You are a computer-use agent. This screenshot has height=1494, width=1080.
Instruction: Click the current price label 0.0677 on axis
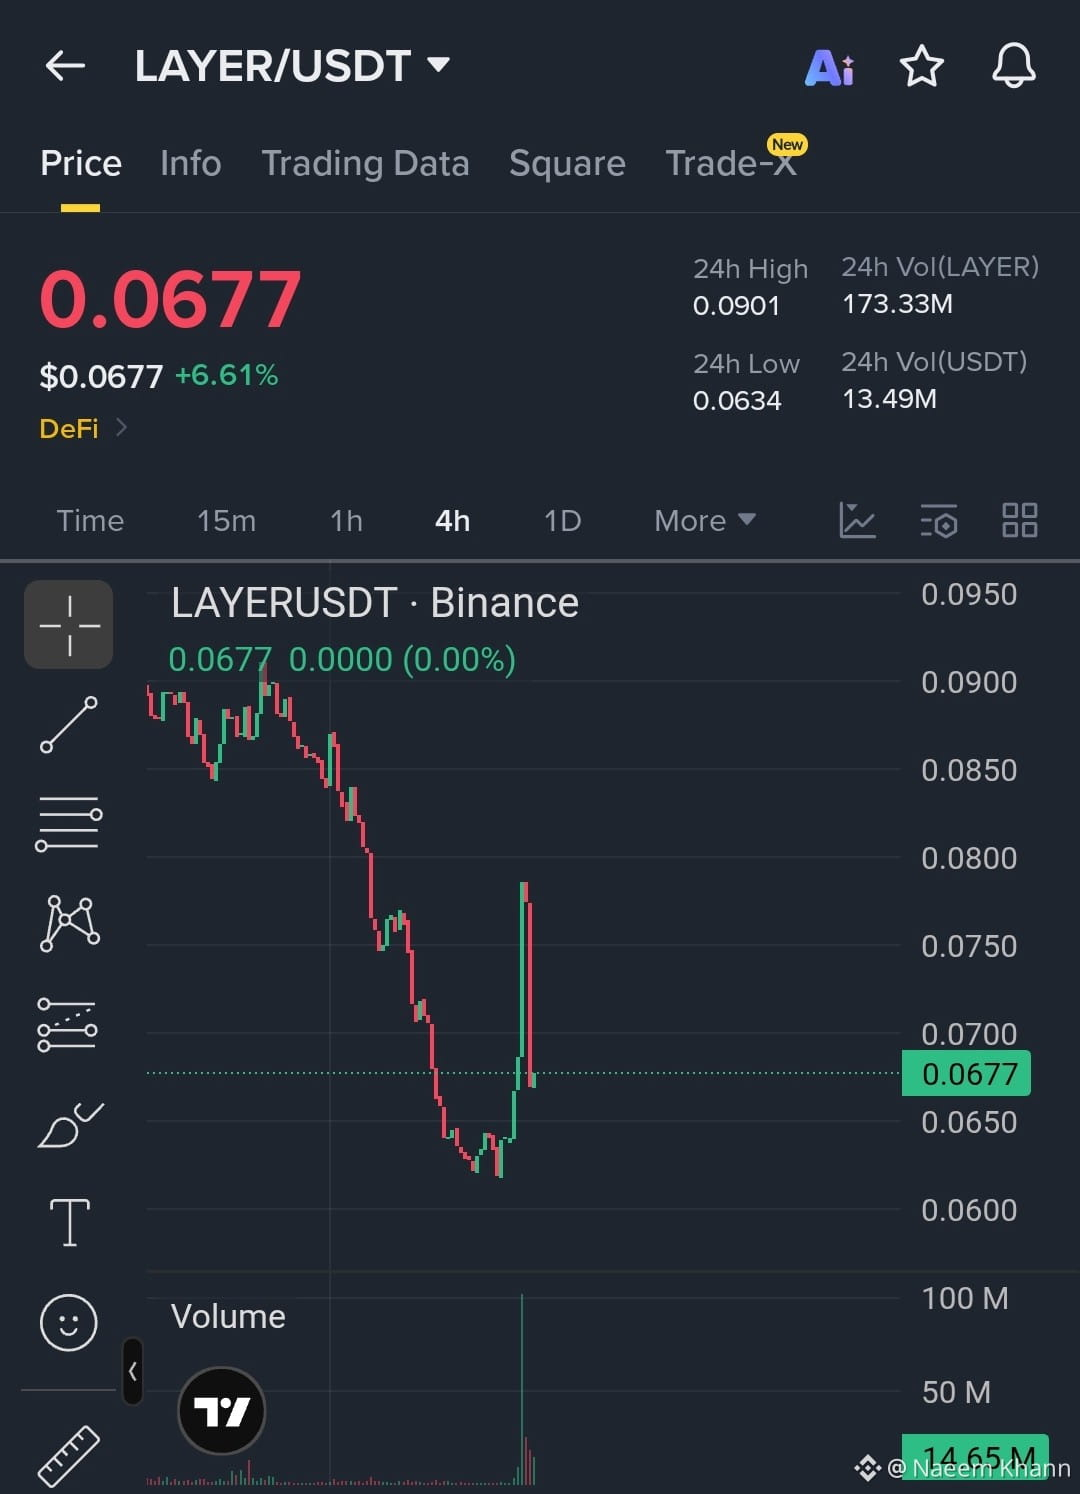tap(966, 1074)
